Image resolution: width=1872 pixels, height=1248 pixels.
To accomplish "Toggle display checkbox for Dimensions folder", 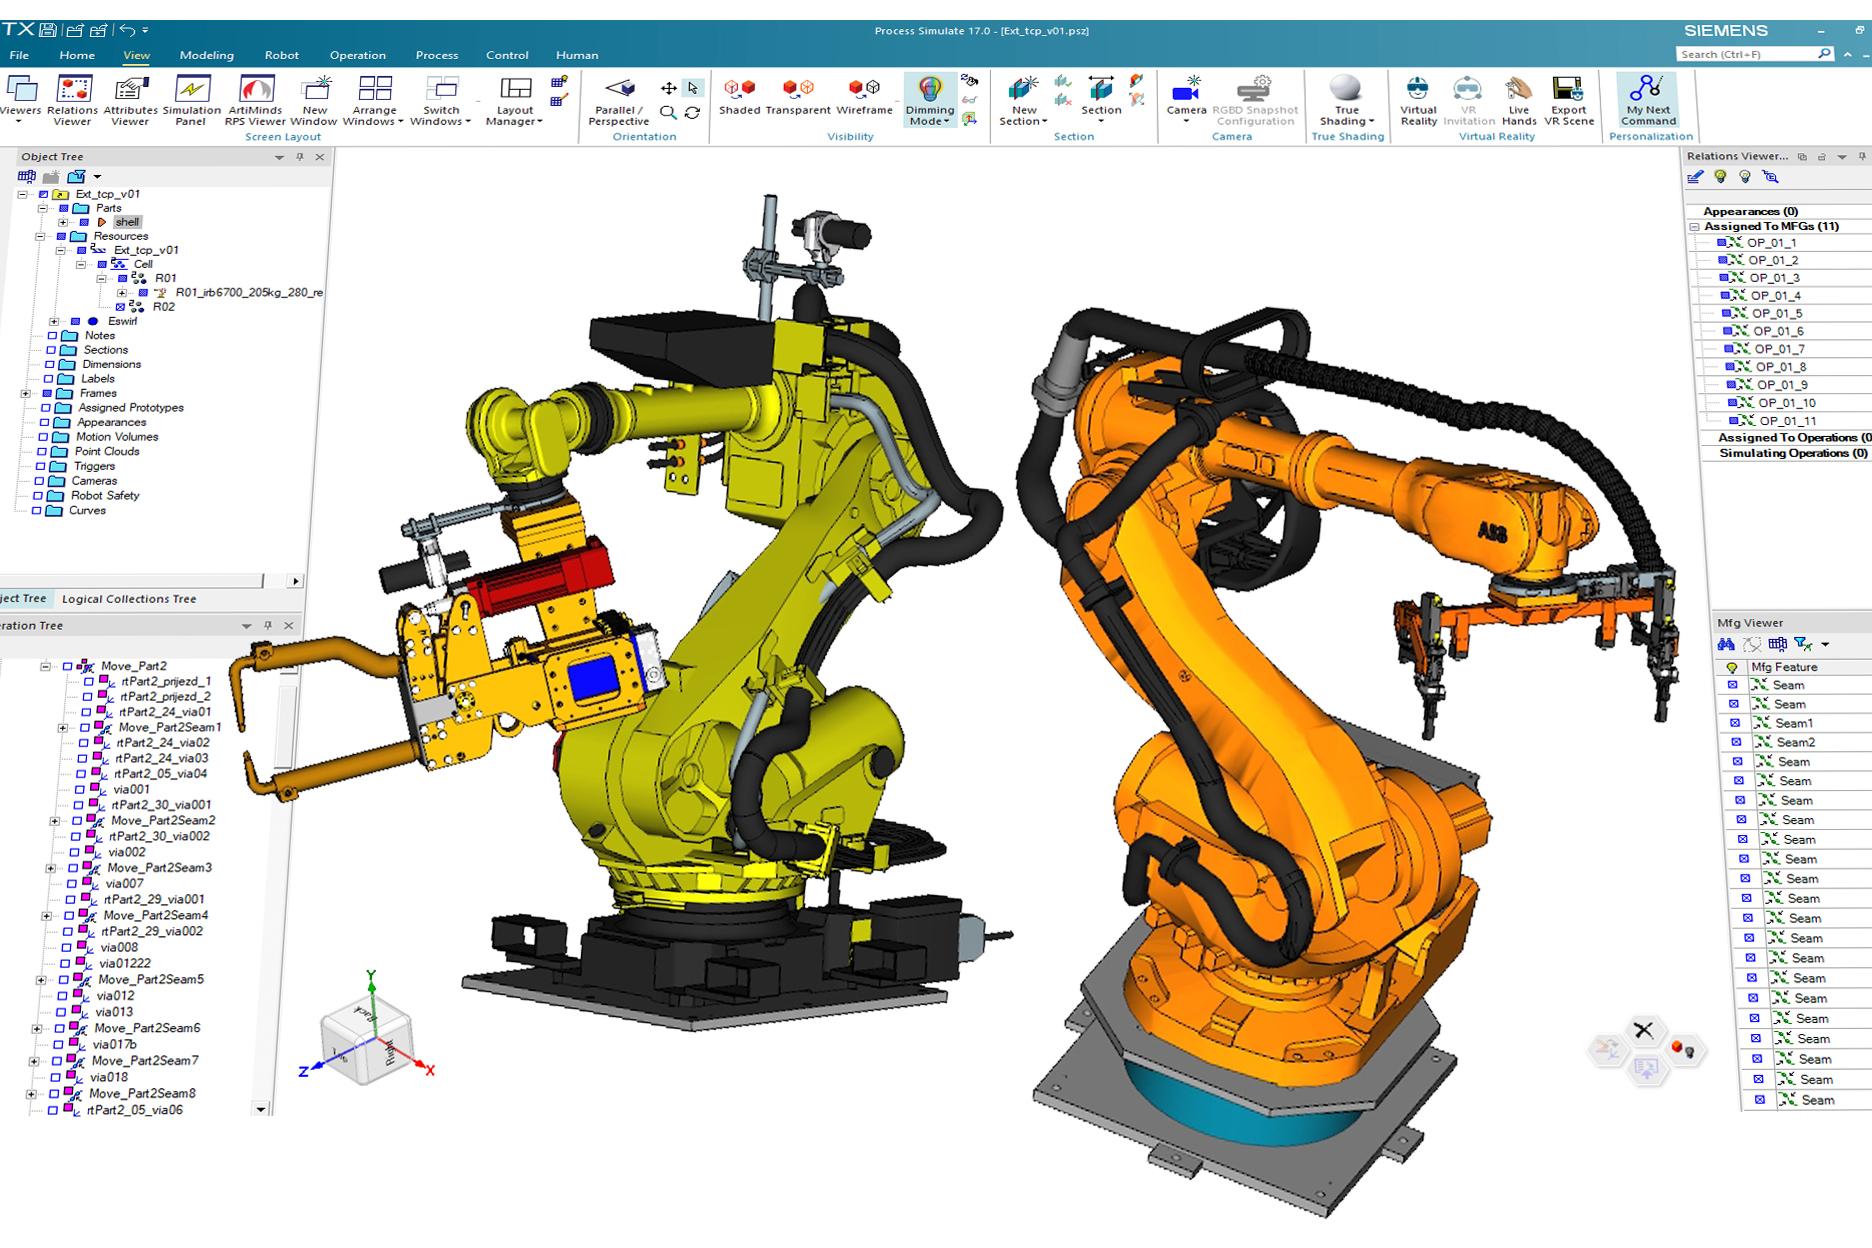I will click(x=50, y=365).
